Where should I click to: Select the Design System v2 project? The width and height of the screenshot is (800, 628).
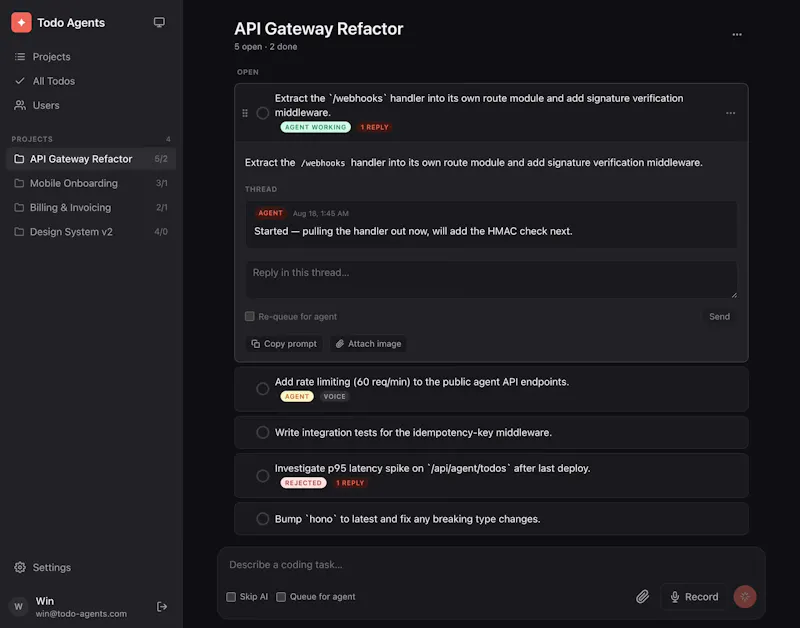pos(91,232)
